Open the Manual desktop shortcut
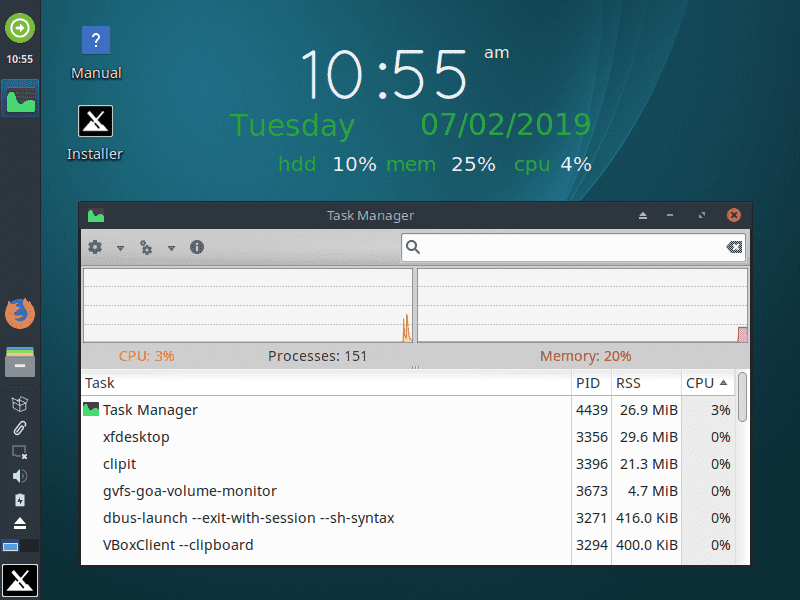The height and width of the screenshot is (600, 800). (x=95, y=40)
